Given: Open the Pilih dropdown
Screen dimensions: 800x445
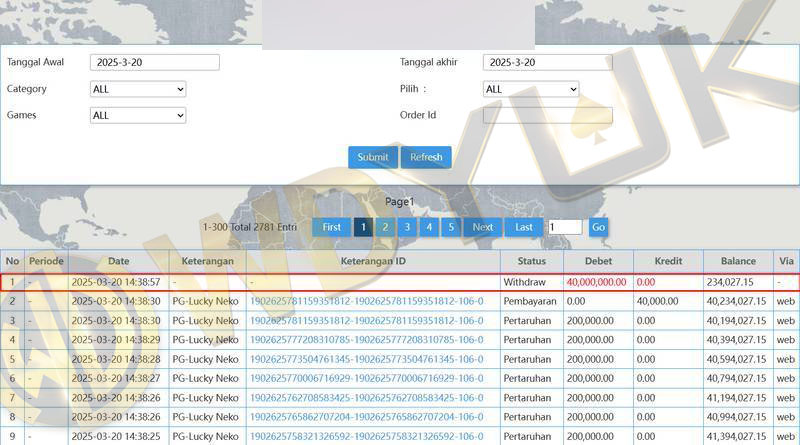Looking at the screenshot, I should (531, 89).
